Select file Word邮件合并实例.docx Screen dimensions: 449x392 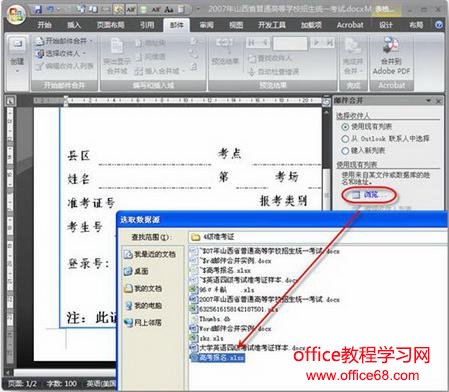tap(230, 328)
